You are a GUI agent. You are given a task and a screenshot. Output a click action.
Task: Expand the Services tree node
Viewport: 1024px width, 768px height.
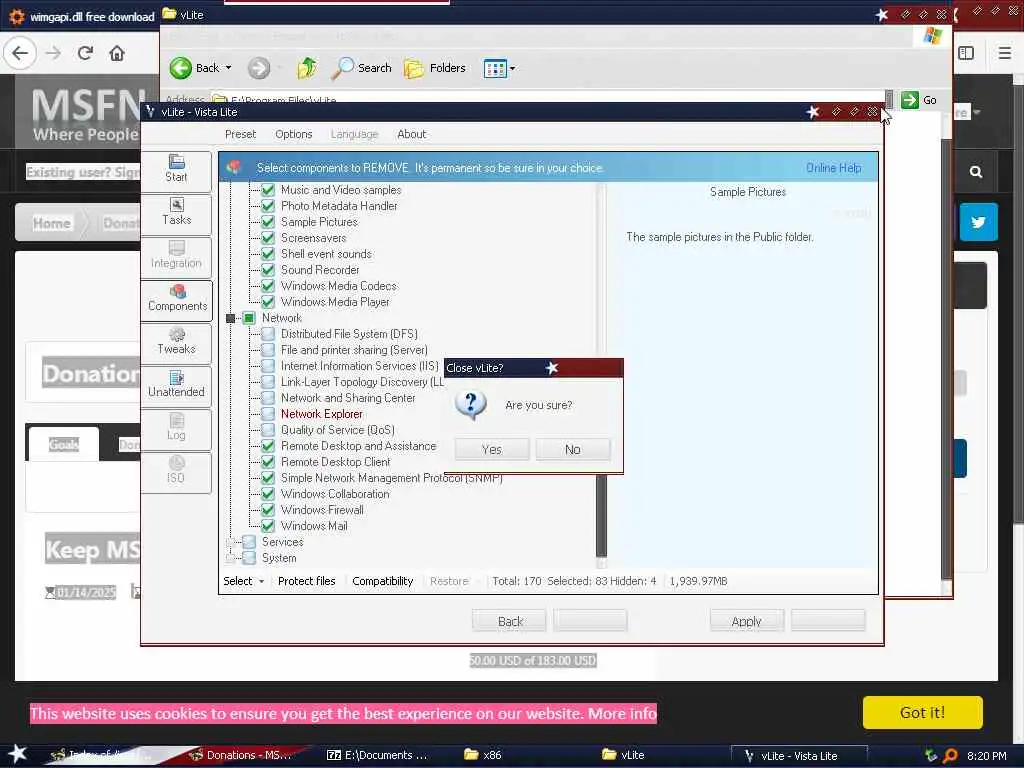point(231,542)
